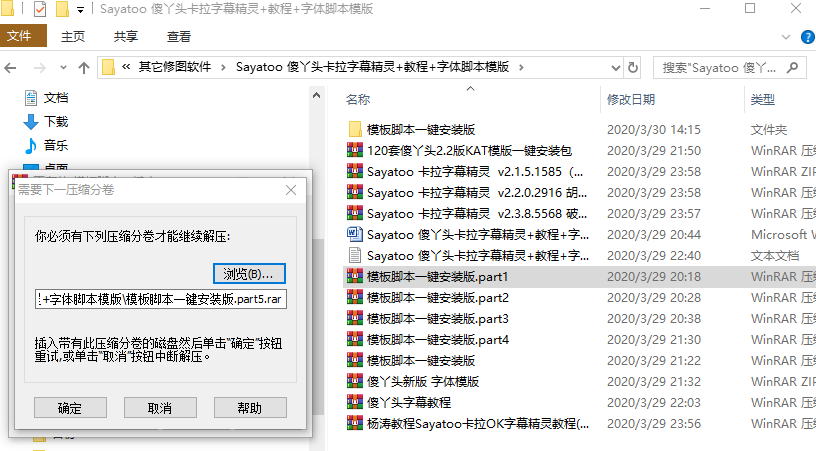Click the Sayatoo folder breadcrumb segment
816x451 pixels.
pos(373,67)
